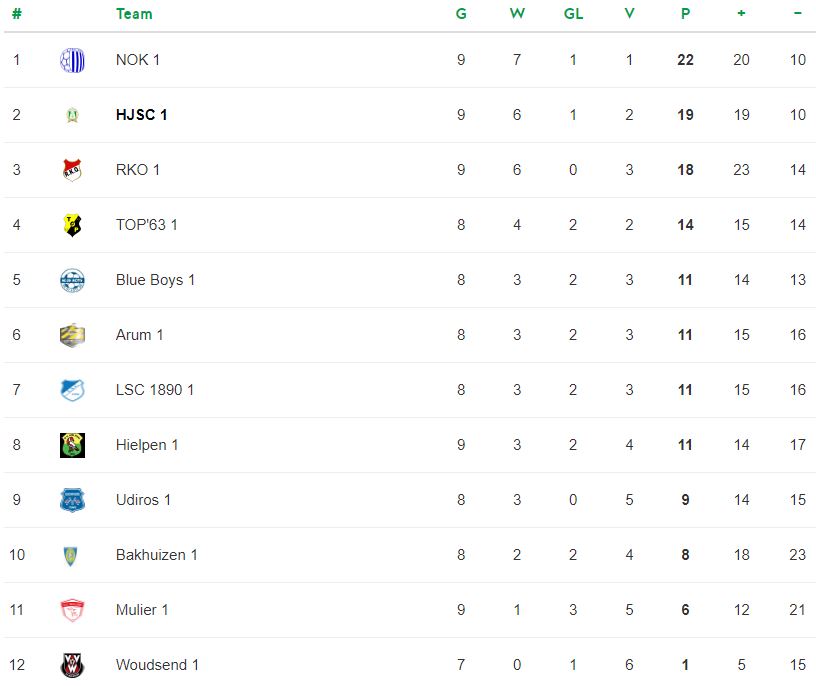
Task: Select the Udiros 1 blue badge
Action: click(72, 500)
